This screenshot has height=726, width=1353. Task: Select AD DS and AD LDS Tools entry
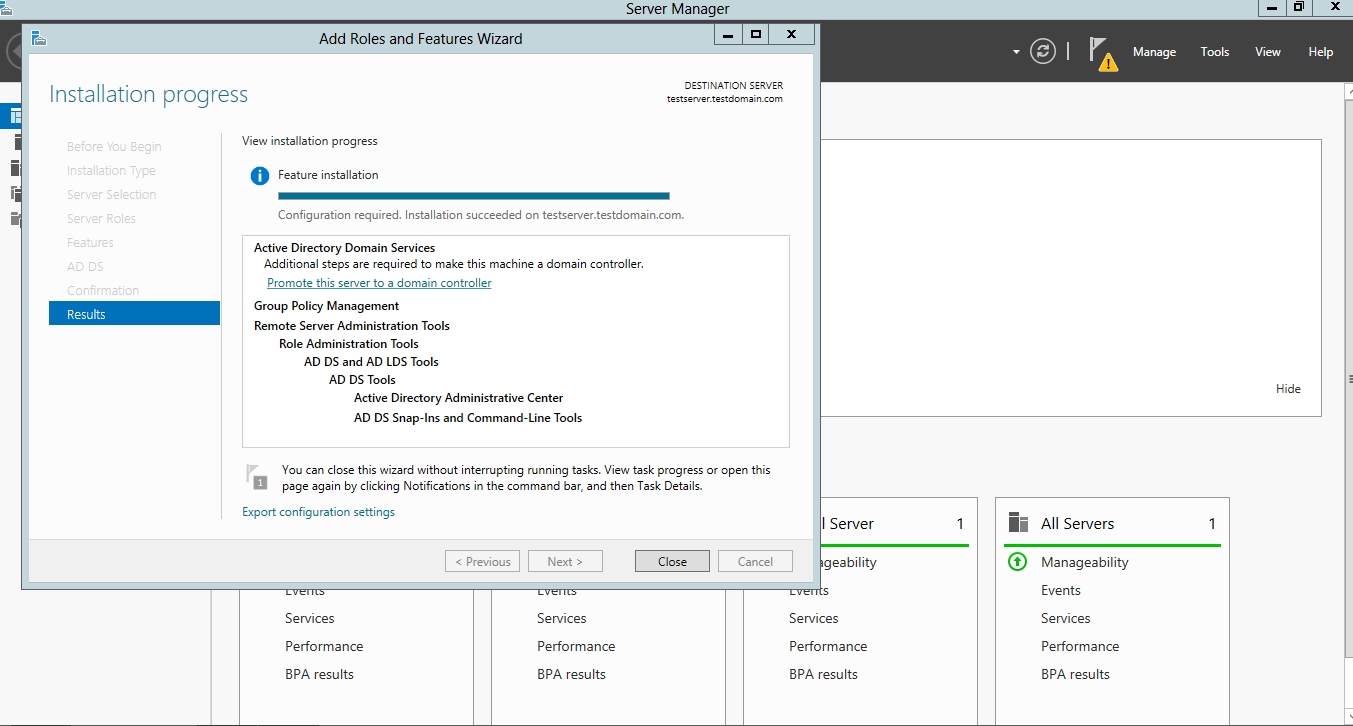pos(371,362)
